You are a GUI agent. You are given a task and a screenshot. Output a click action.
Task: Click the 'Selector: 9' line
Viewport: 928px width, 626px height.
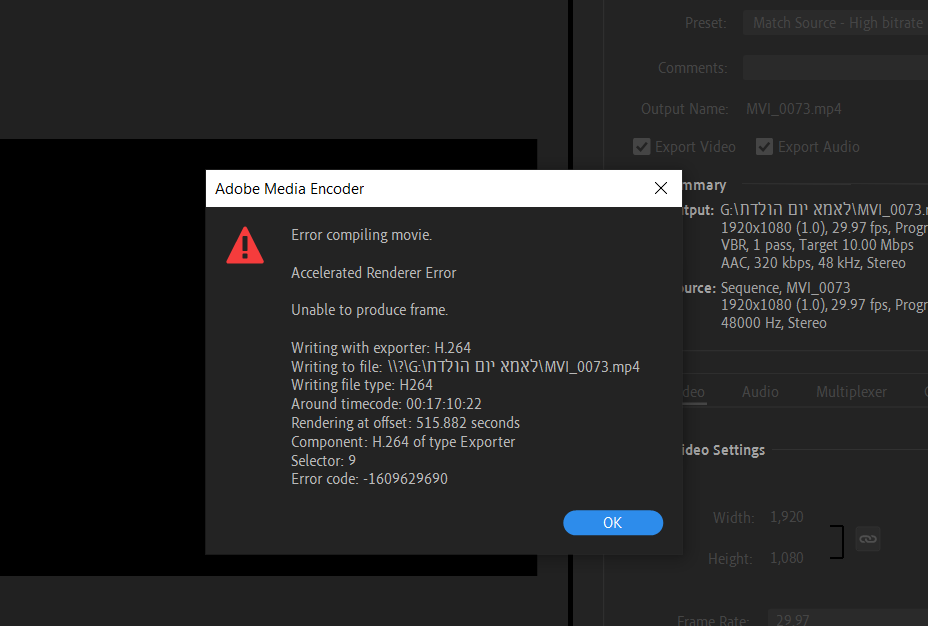coord(323,460)
